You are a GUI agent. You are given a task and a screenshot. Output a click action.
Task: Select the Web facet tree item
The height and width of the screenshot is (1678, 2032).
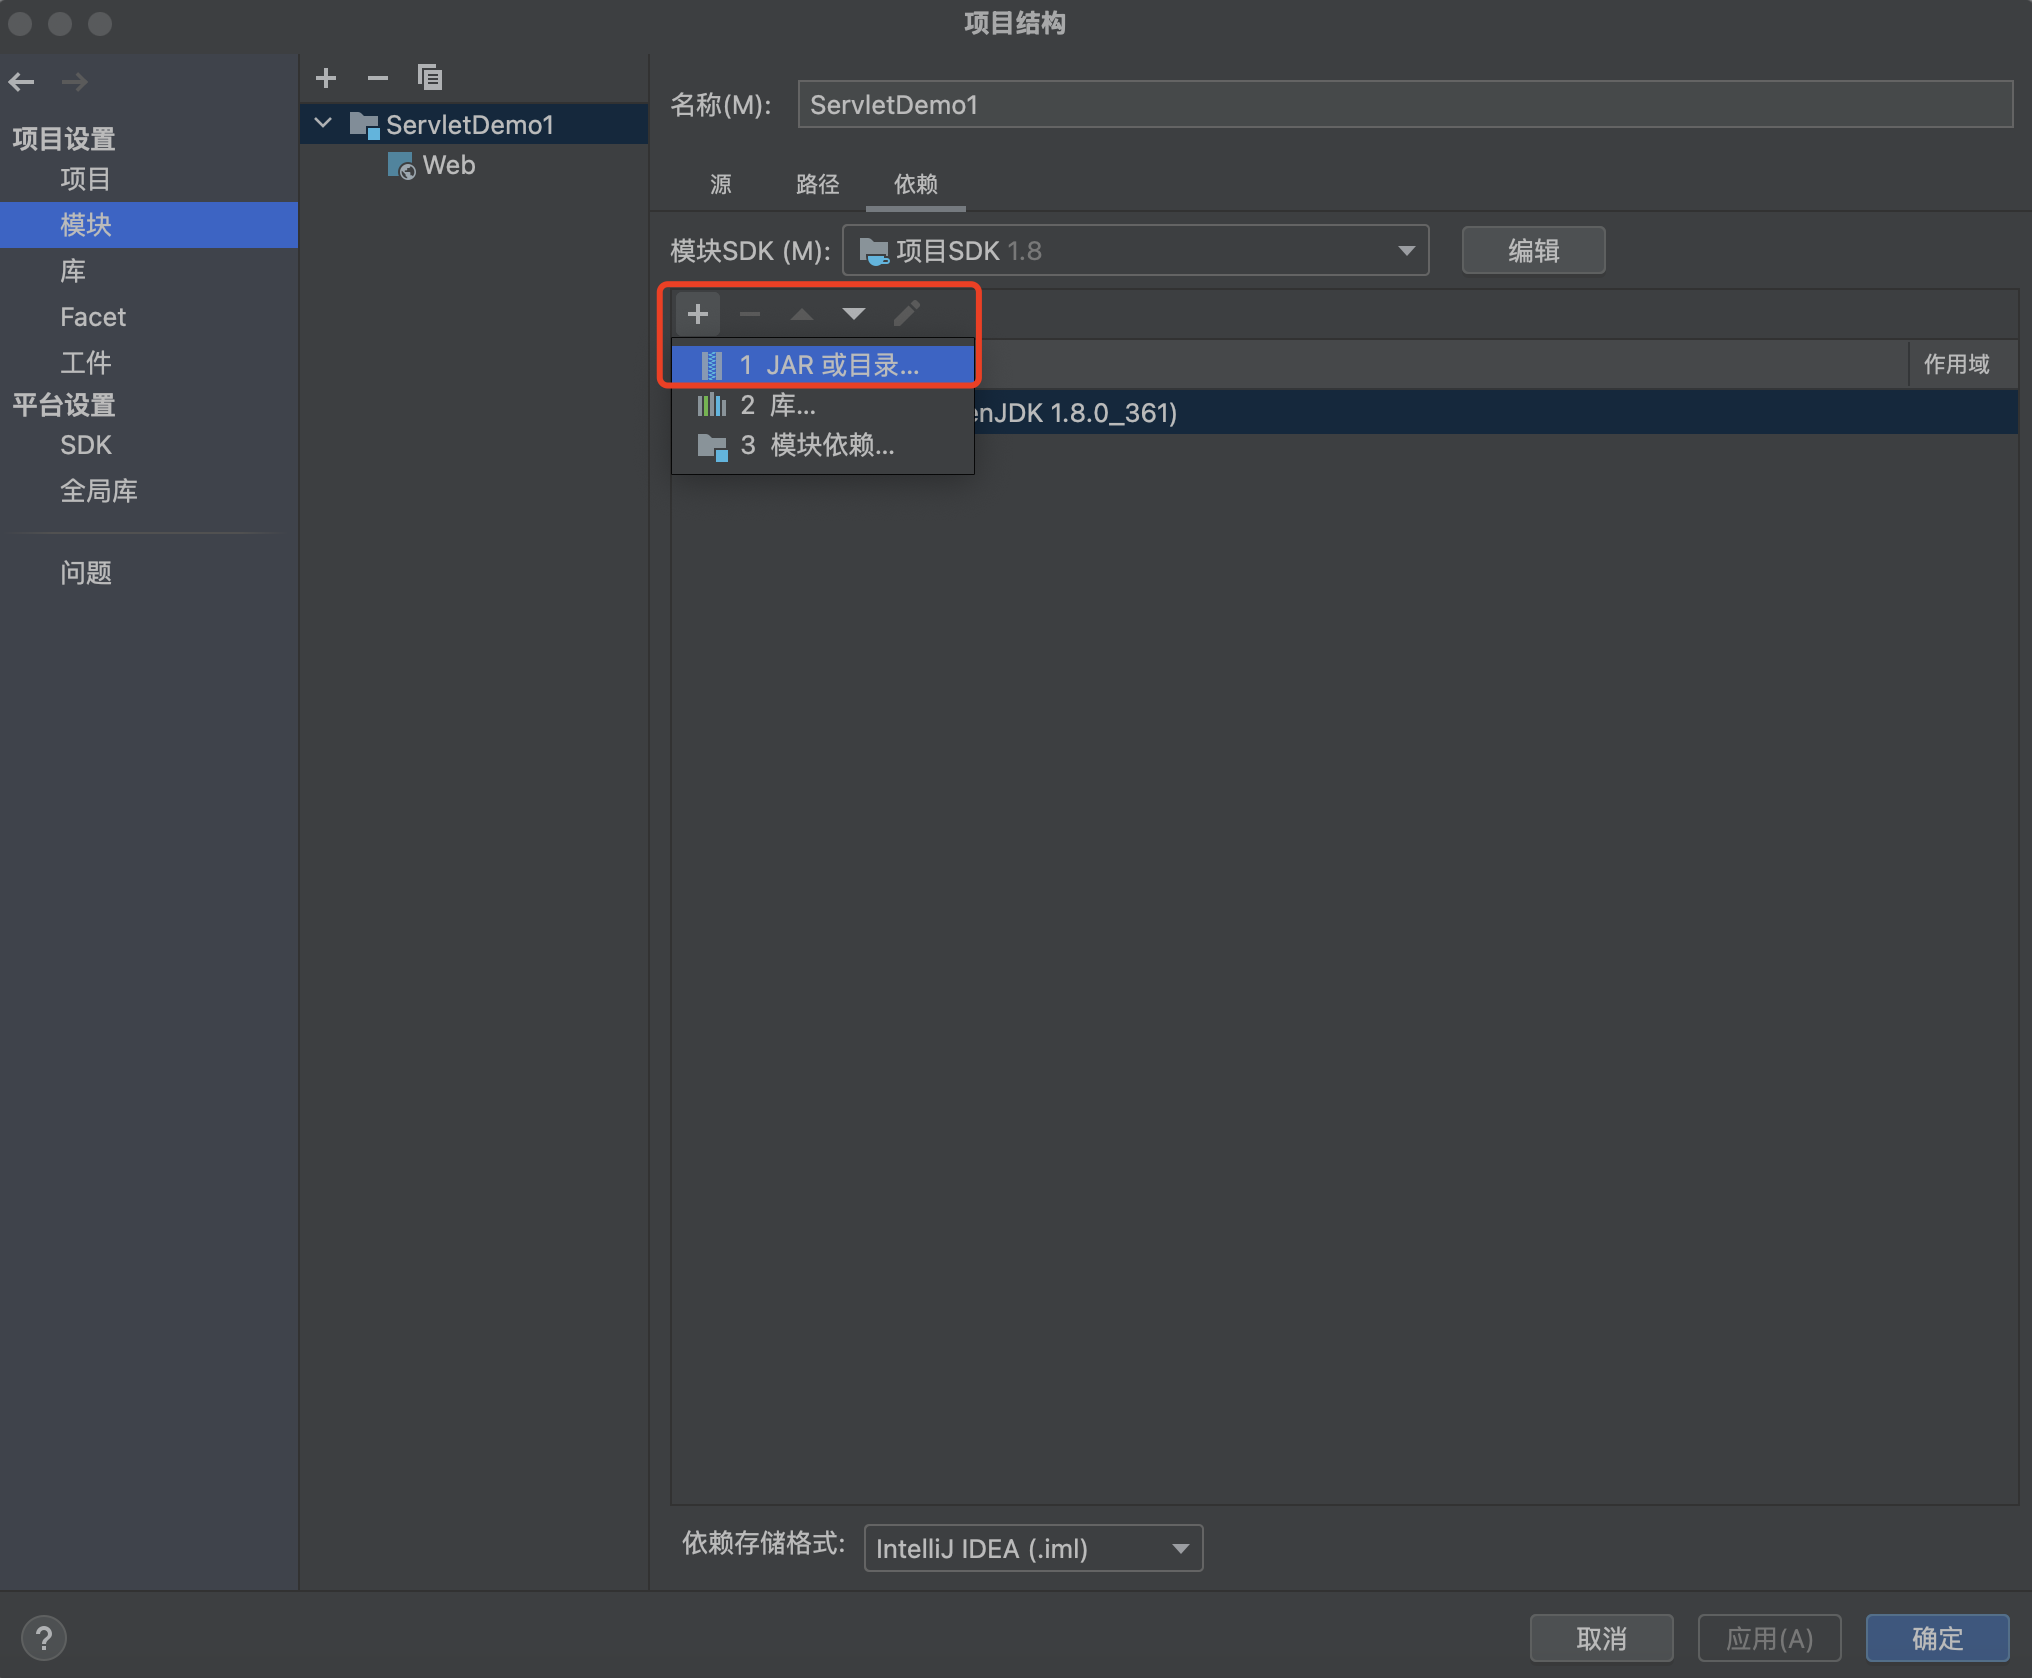point(448,165)
